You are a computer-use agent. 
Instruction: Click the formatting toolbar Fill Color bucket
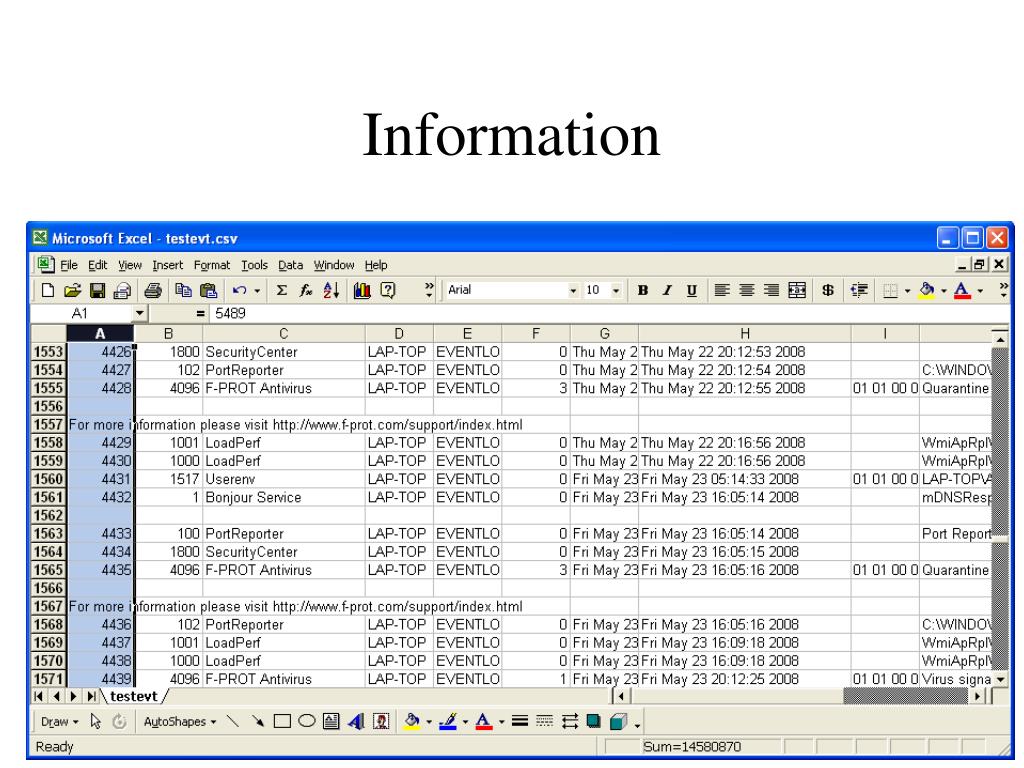pyautogui.click(x=927, y=291)
